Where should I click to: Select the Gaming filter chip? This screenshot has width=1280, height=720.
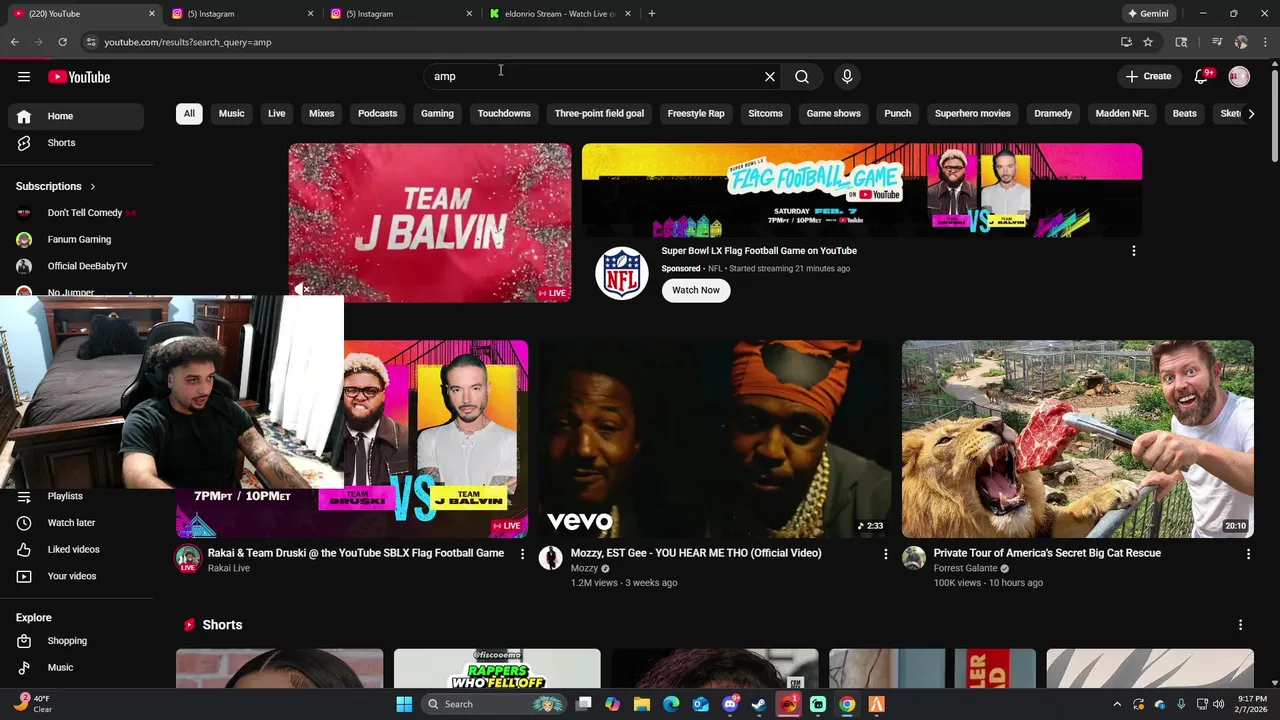tap(437, 113)
